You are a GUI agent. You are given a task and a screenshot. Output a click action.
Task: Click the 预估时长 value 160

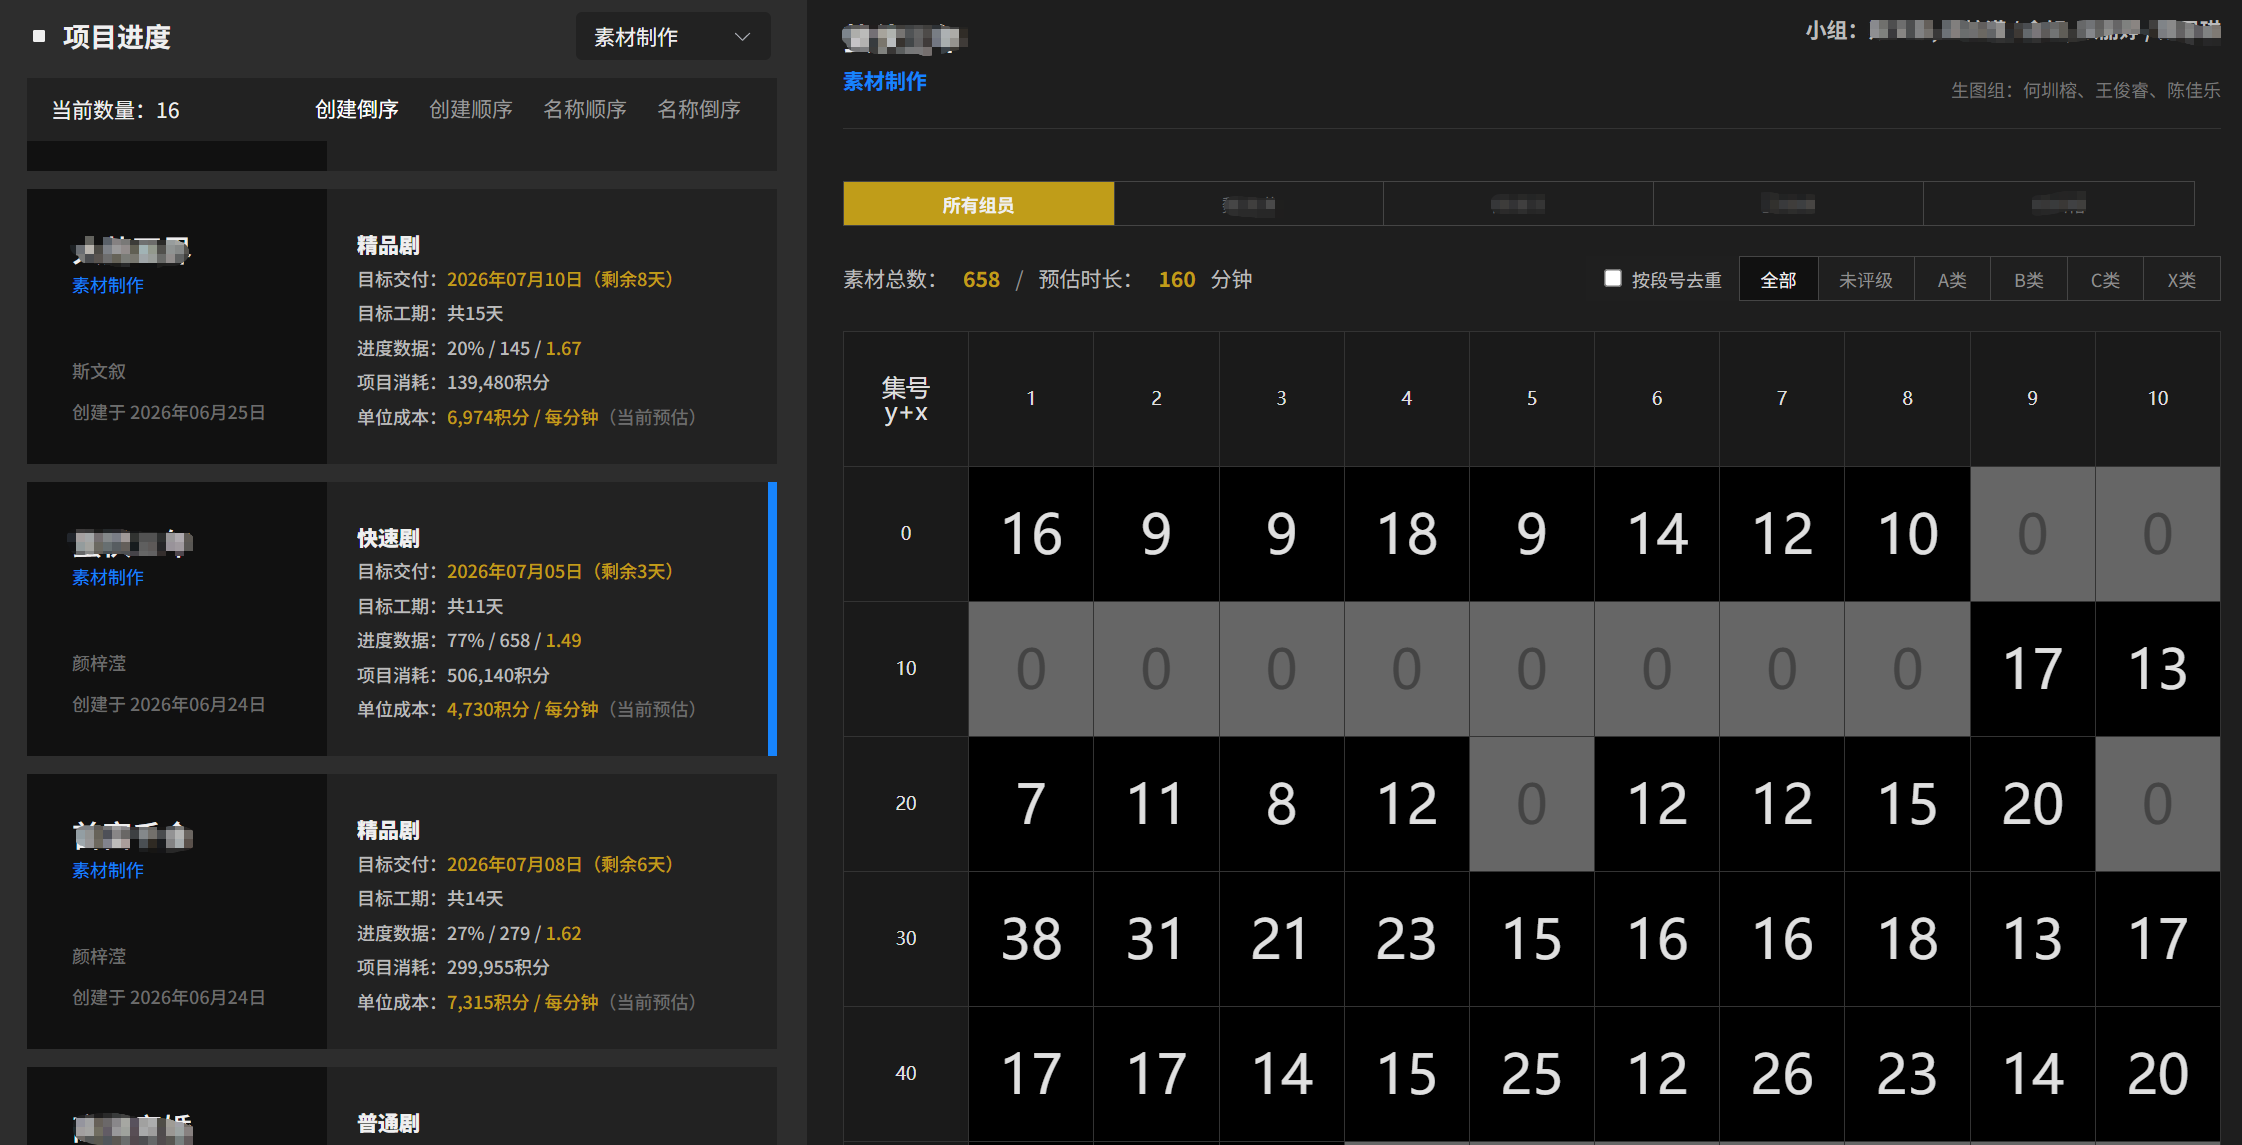pos(1177,279)
